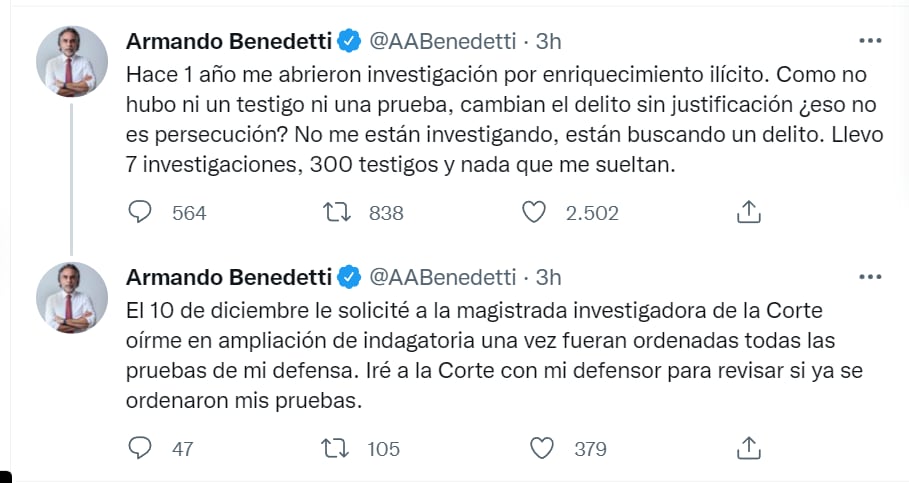Click @AABenedetti handle in second tweet
Viewport: 909px width, 483px height.
[443, 277]
